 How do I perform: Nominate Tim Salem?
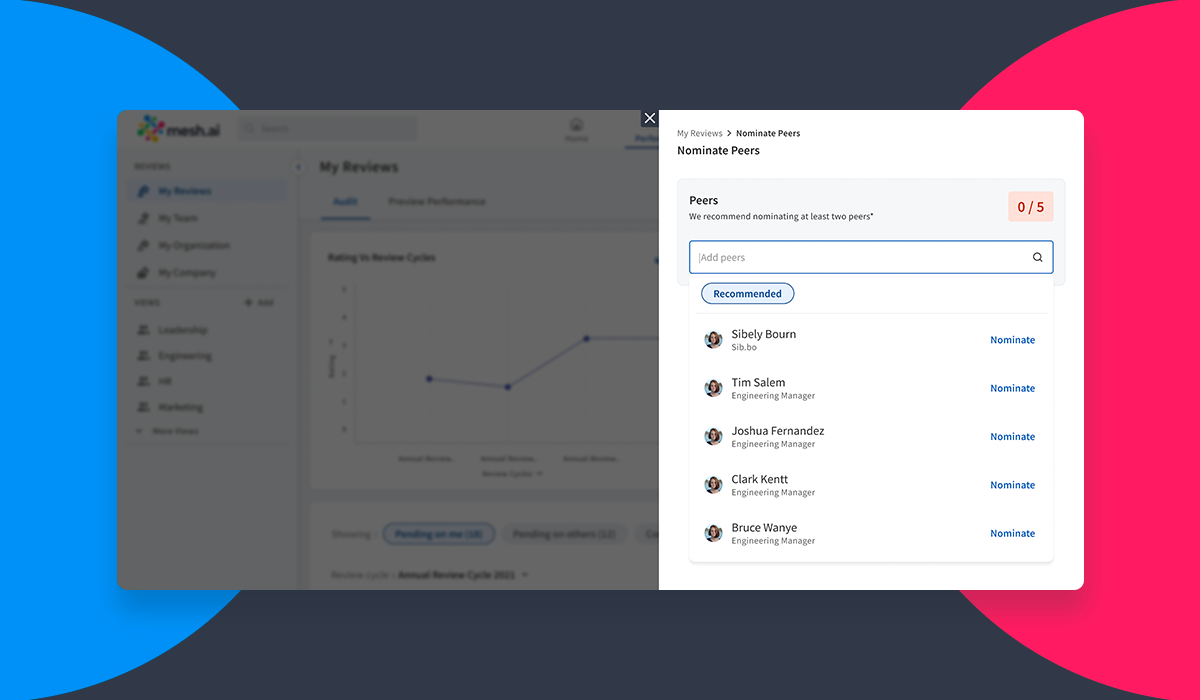click(x=1012, y=388)
